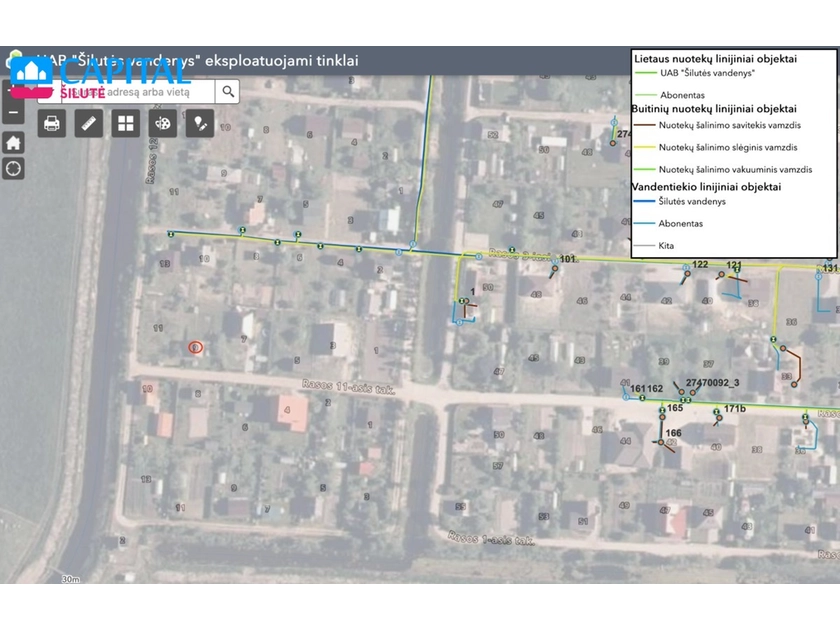Click 'Abonentas' under the Vandentiekio heading
This screenshot has width=840, height=630.
(680, 223)
